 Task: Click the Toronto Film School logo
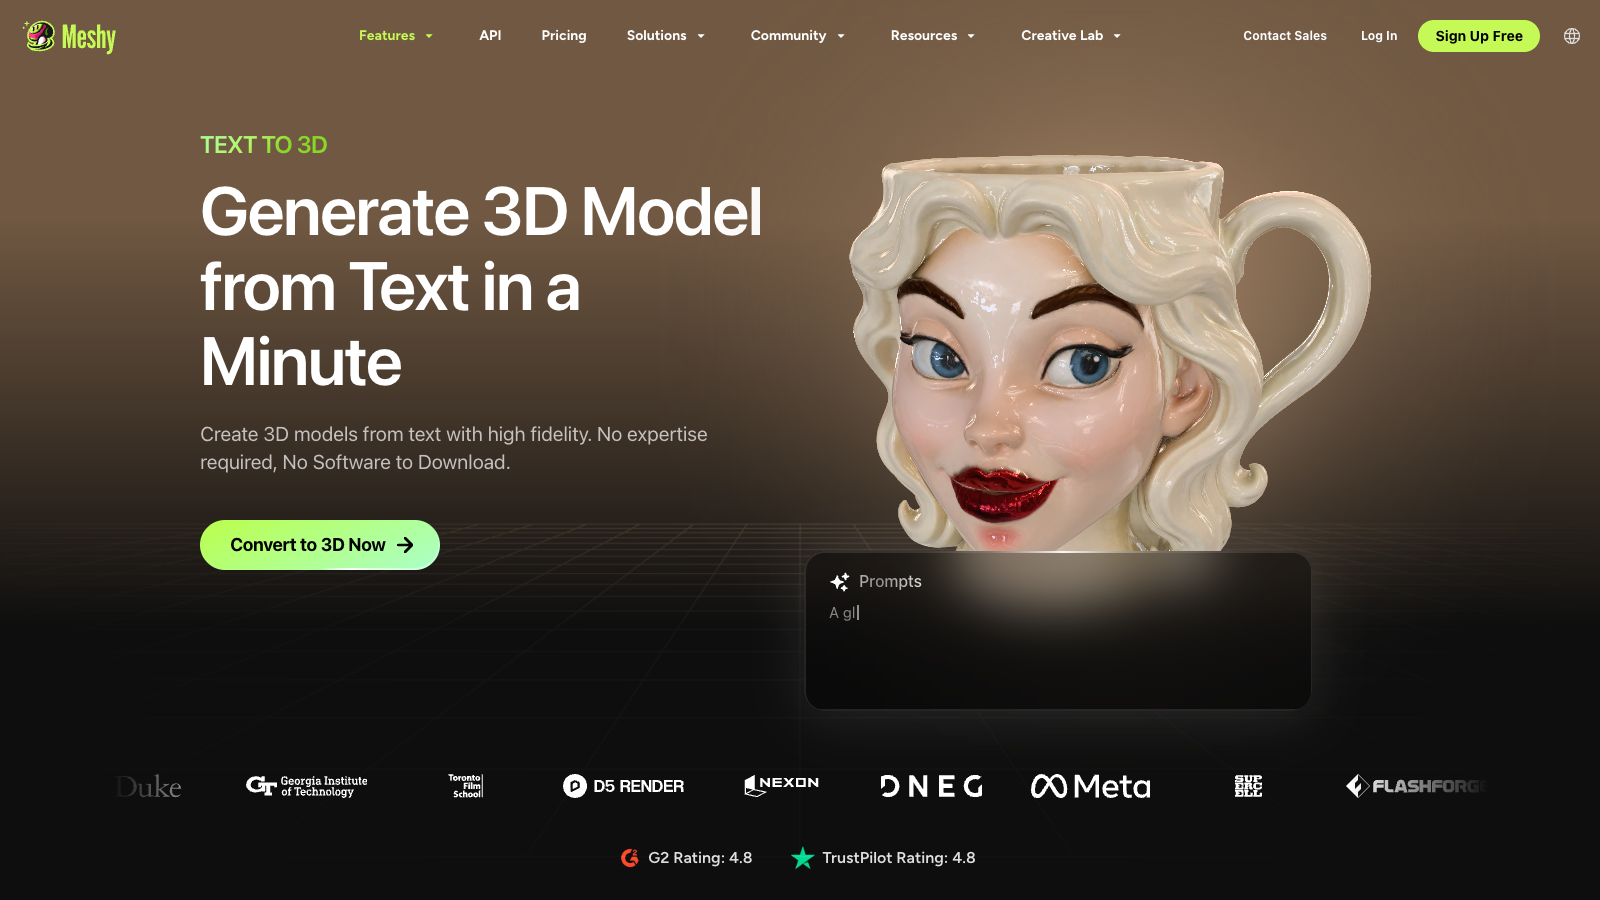(x=466, y=786)
